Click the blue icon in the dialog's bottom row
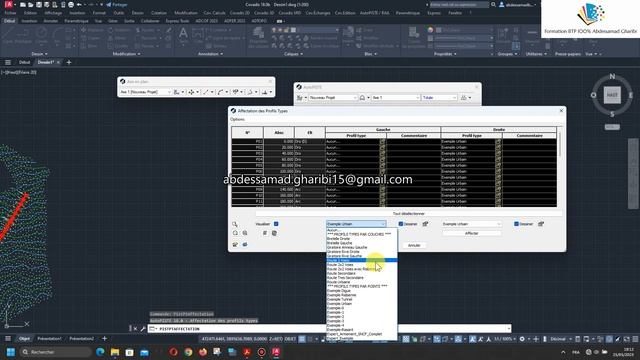This screenshot has width=640, height=360. tap(245, 244)
